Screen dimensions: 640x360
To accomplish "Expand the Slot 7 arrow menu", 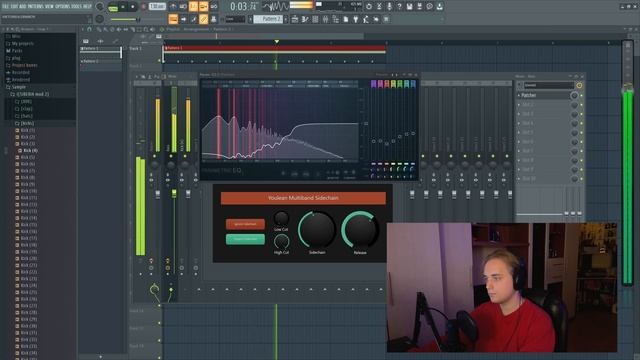I will coord(519,151).
